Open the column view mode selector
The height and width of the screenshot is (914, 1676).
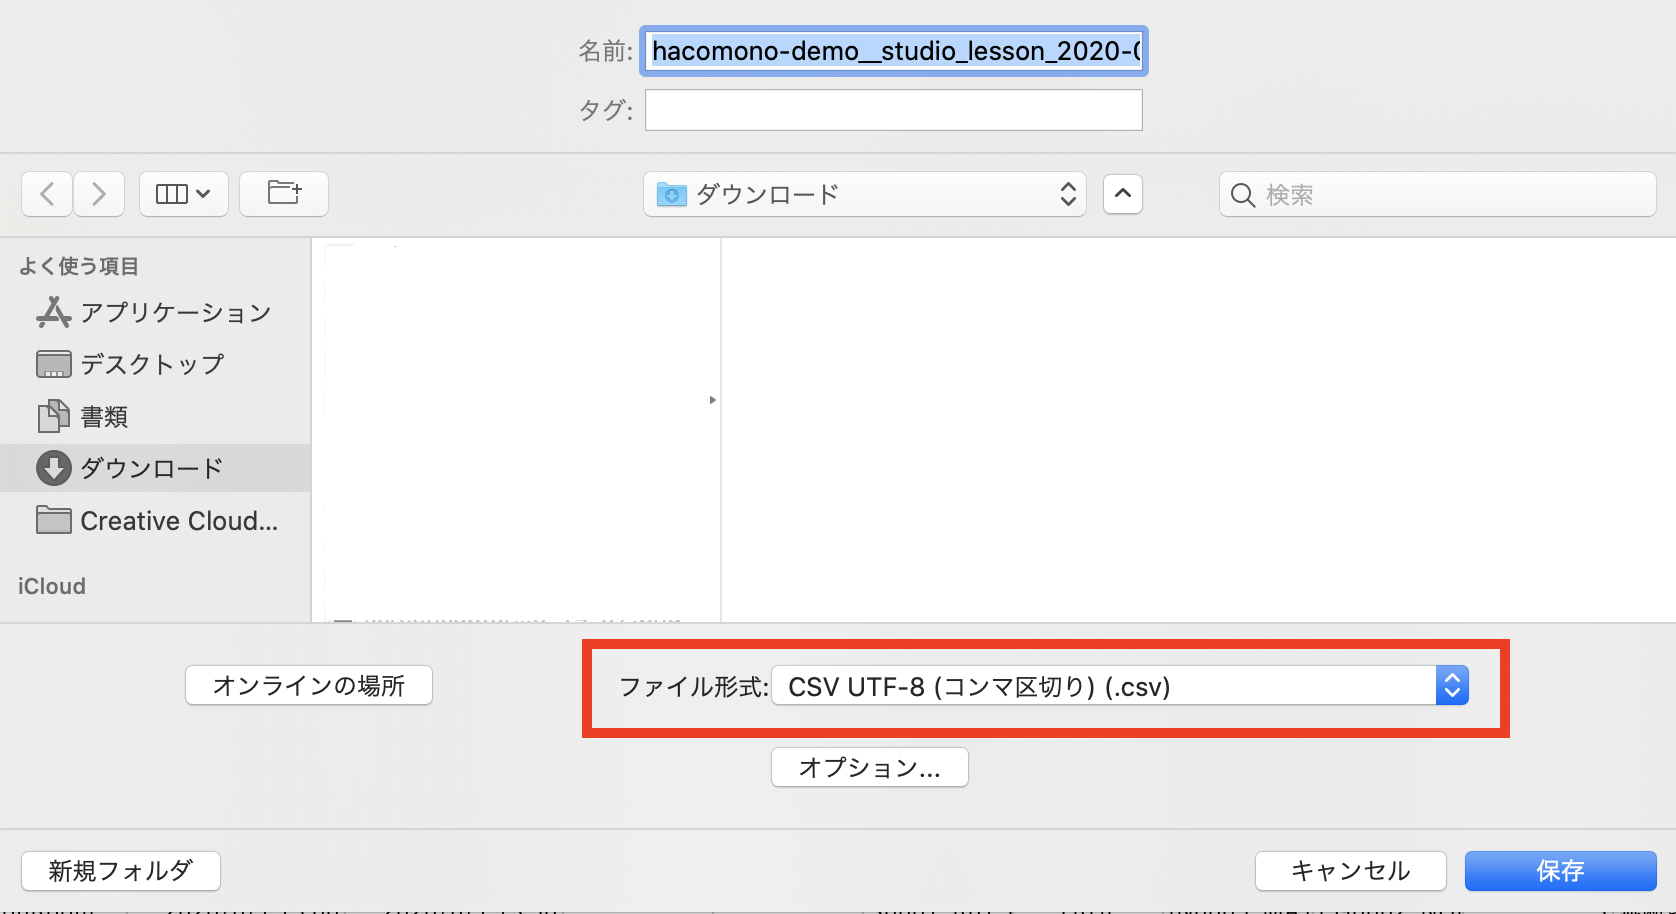pos(184,194)
